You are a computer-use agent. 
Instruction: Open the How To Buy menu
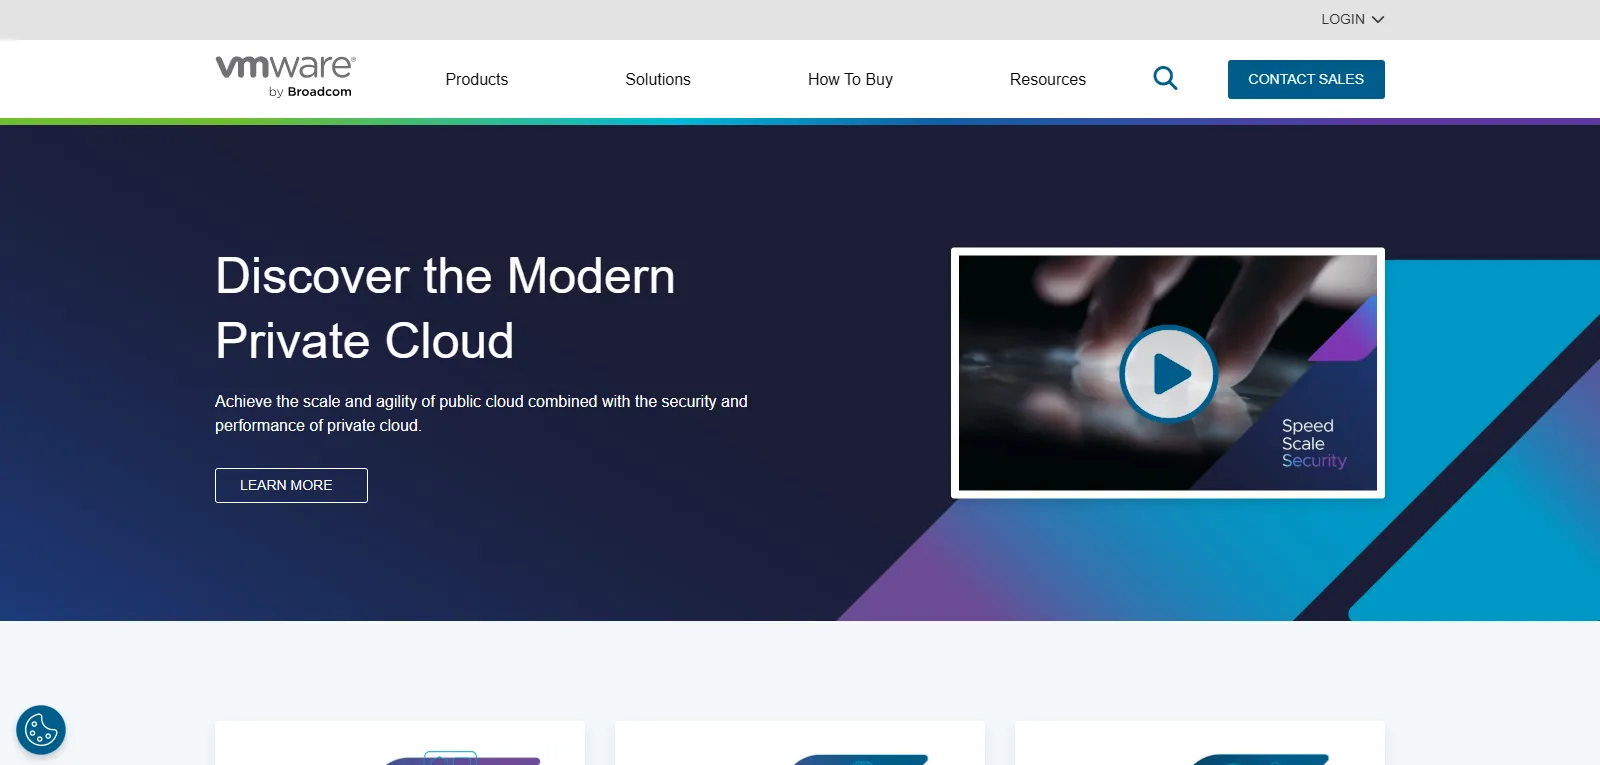tap(850, 79)
